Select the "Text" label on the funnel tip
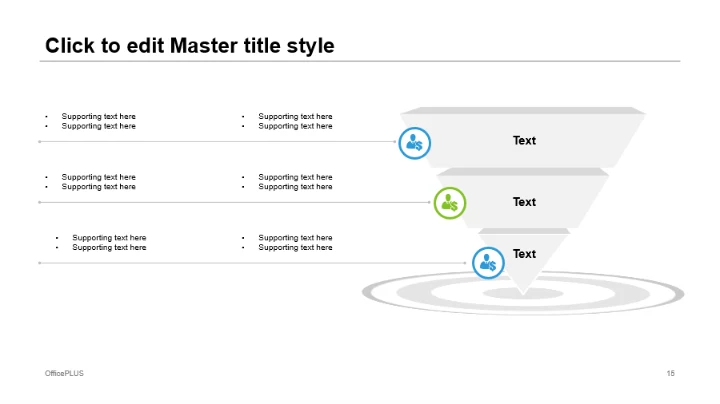Image resolution: width=720 pixels, height=404 pixels. tap(524, 254)
